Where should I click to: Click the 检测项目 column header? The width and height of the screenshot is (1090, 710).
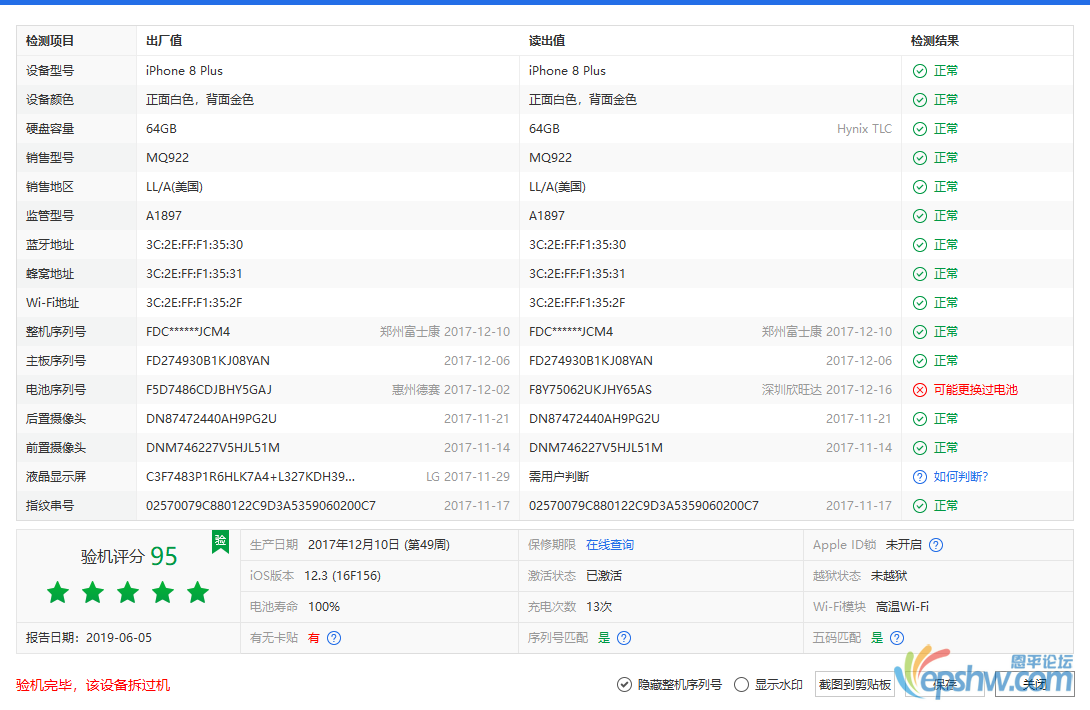(x=50, y=41)
